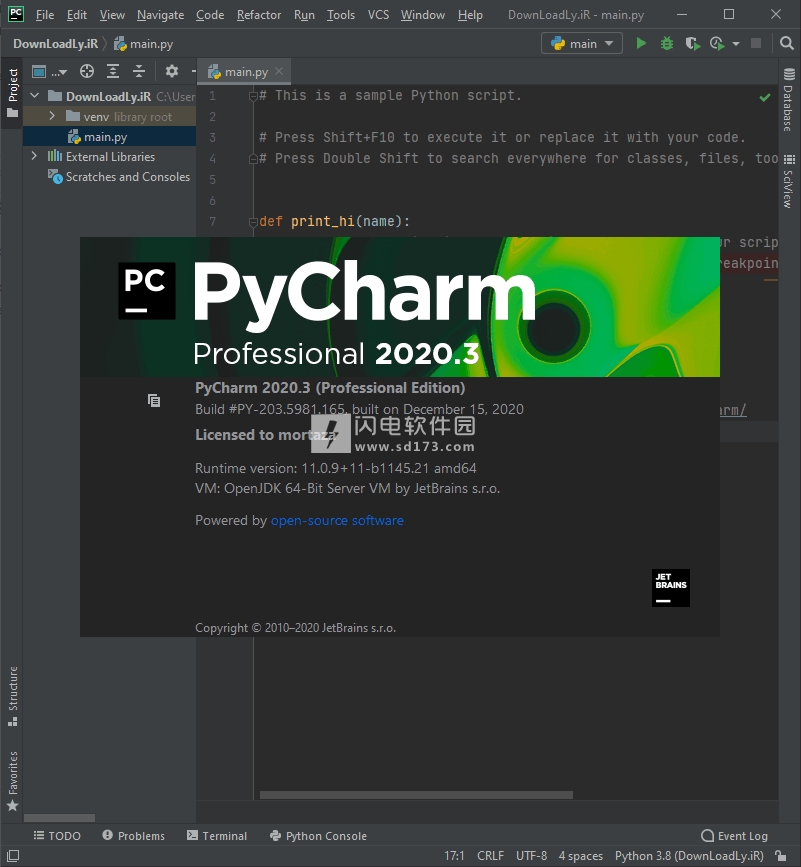Click the CRLF line separator indicator
Screen dimensions: 801x867
click(x=490, y=856)
